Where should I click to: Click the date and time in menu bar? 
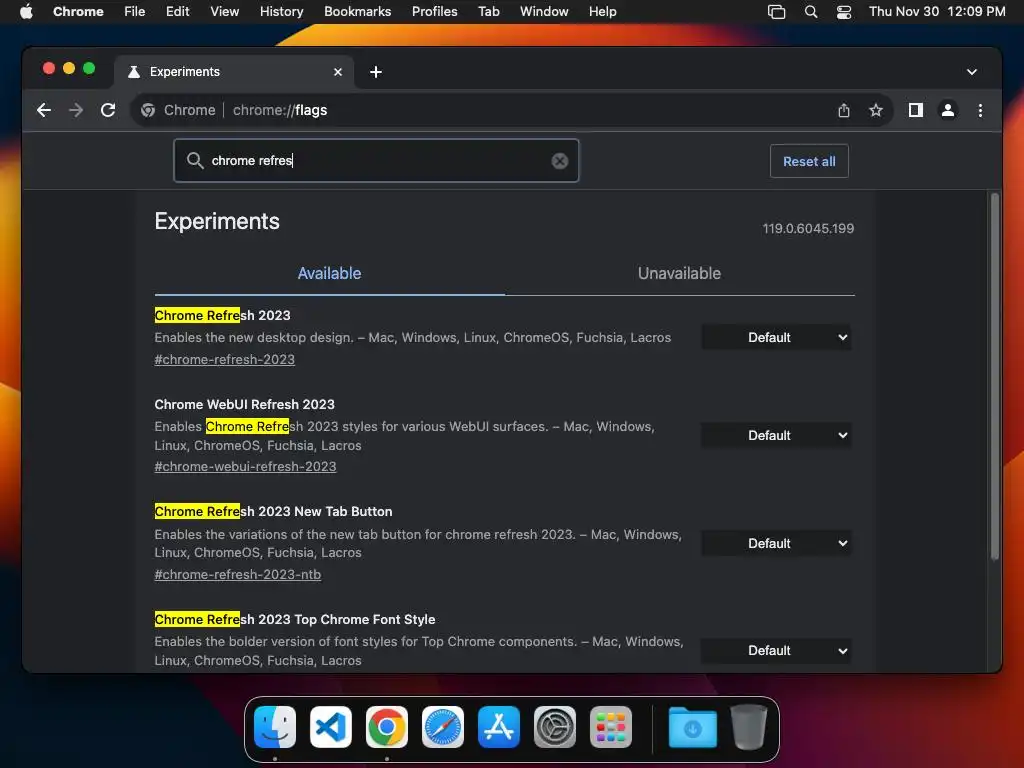[937, 12]
